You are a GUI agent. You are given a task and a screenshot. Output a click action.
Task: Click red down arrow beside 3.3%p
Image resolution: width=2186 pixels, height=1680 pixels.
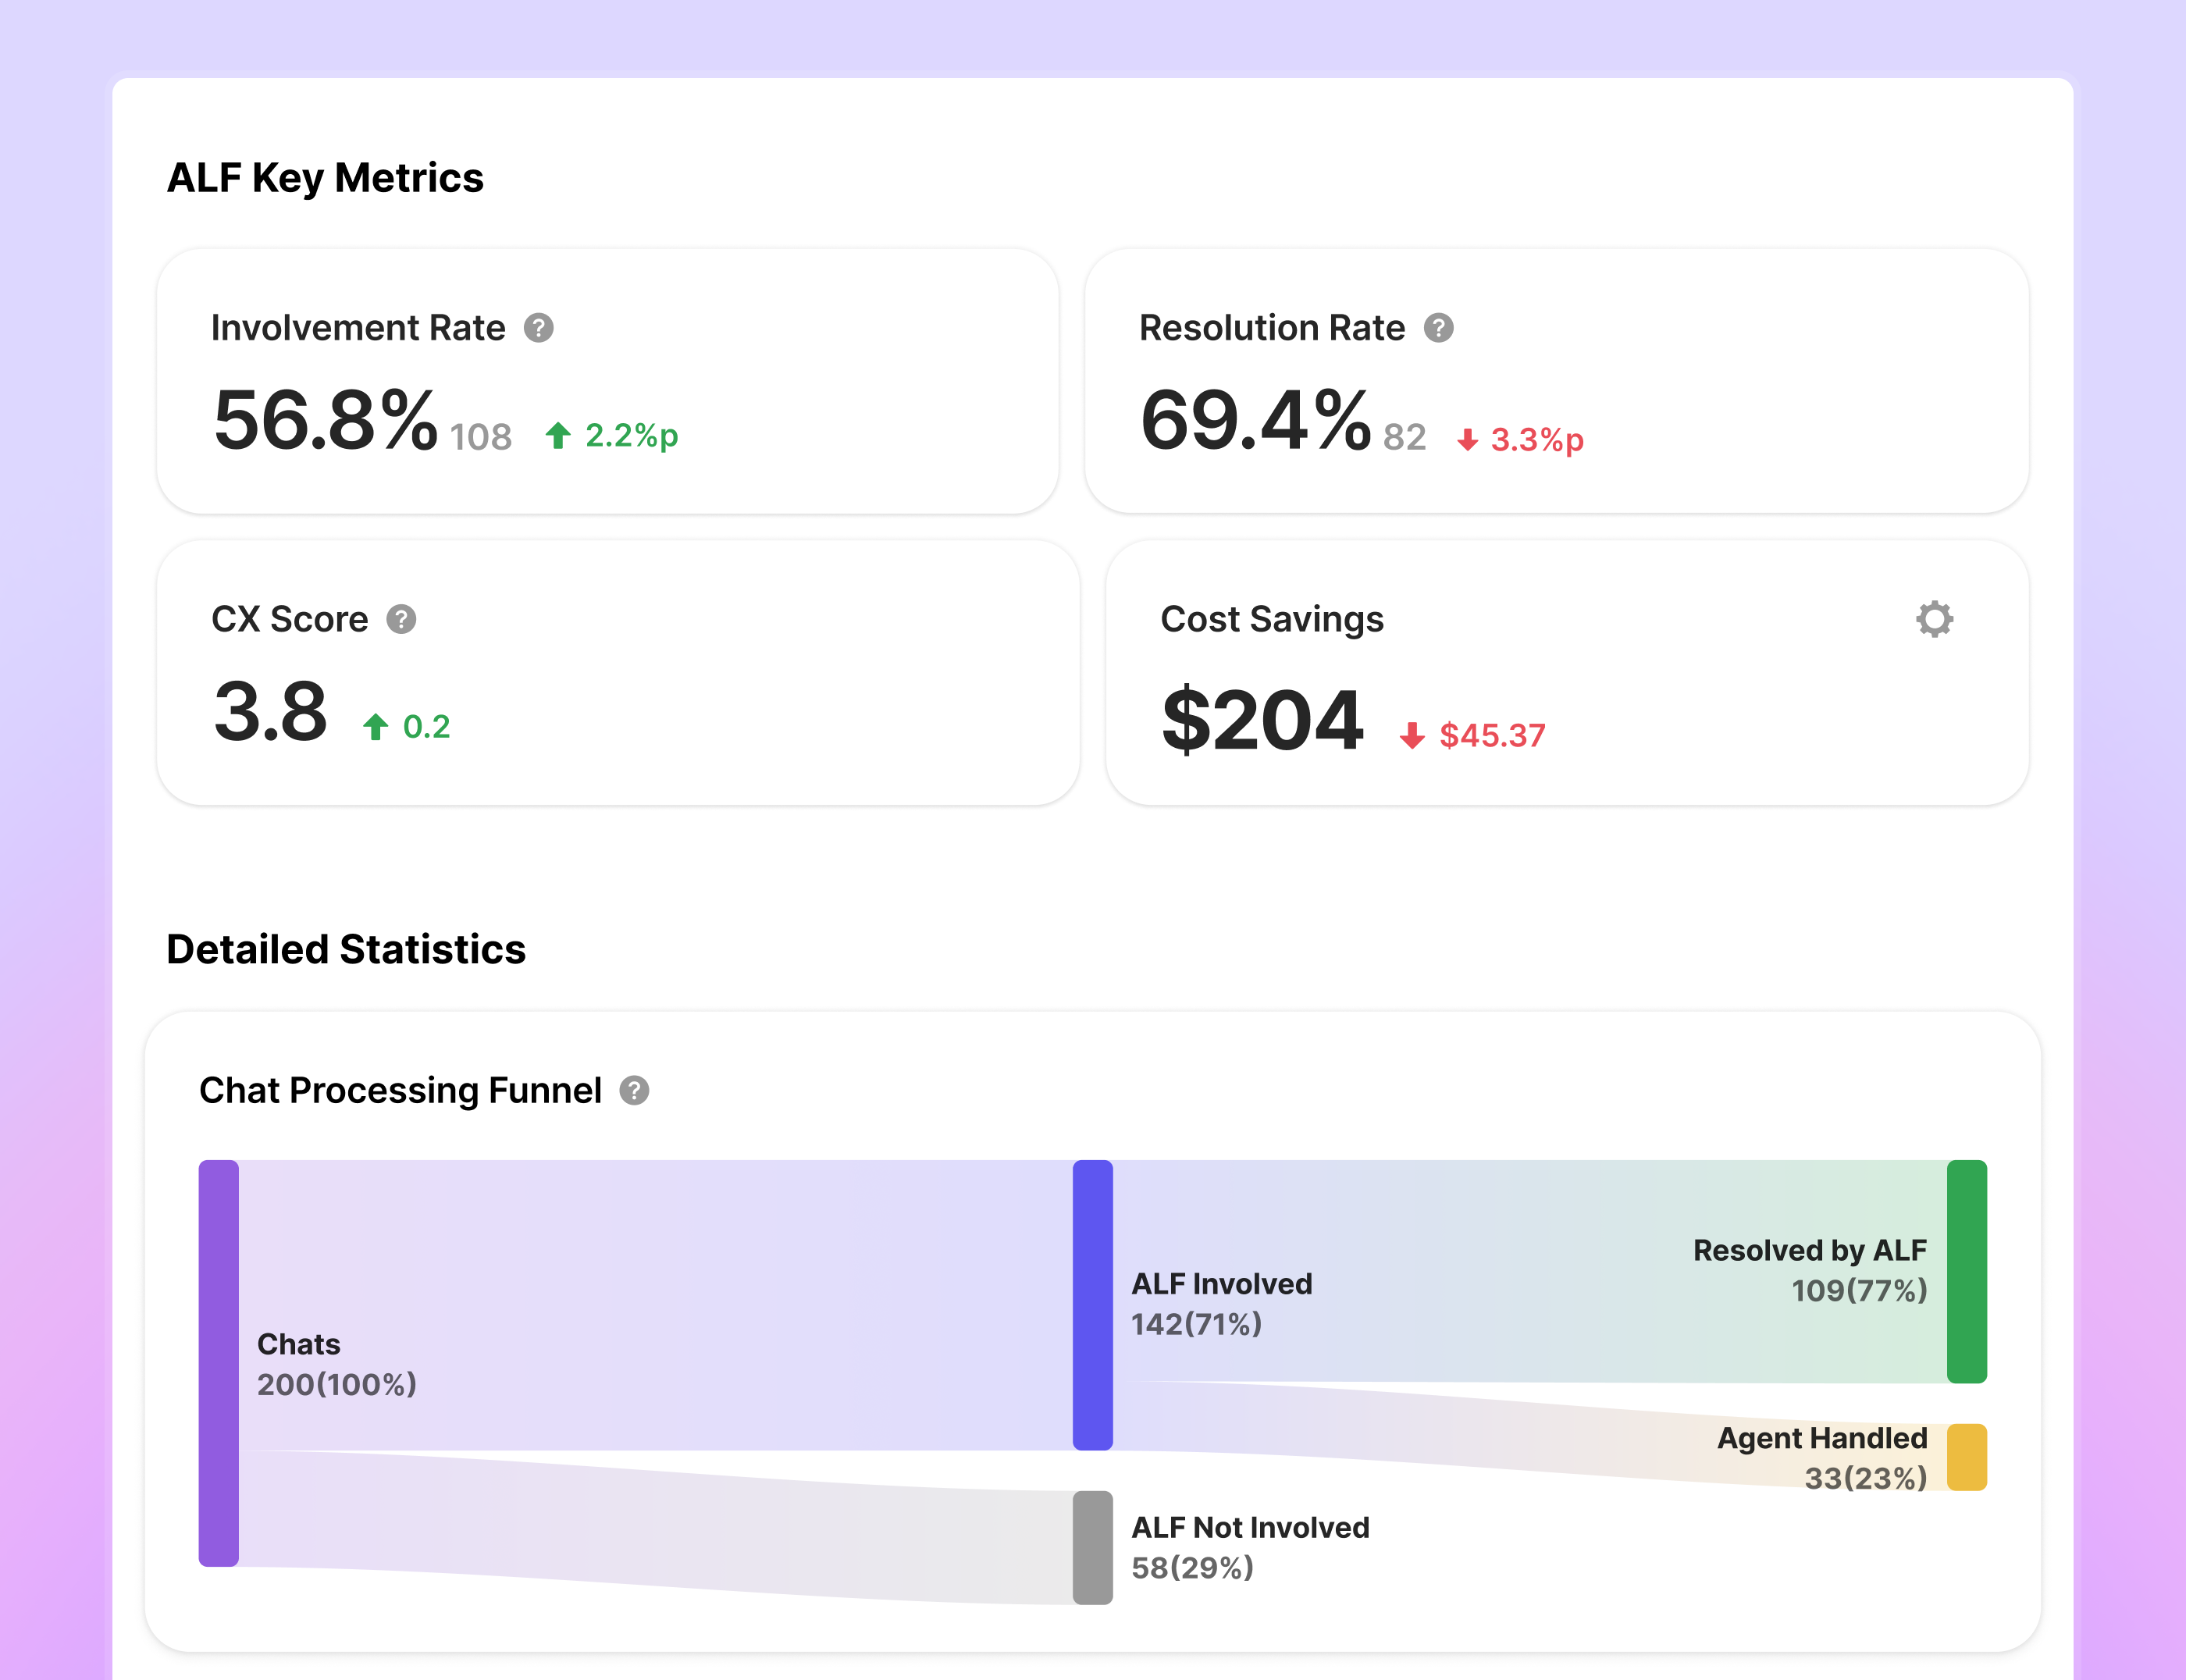click(1467, 440)
